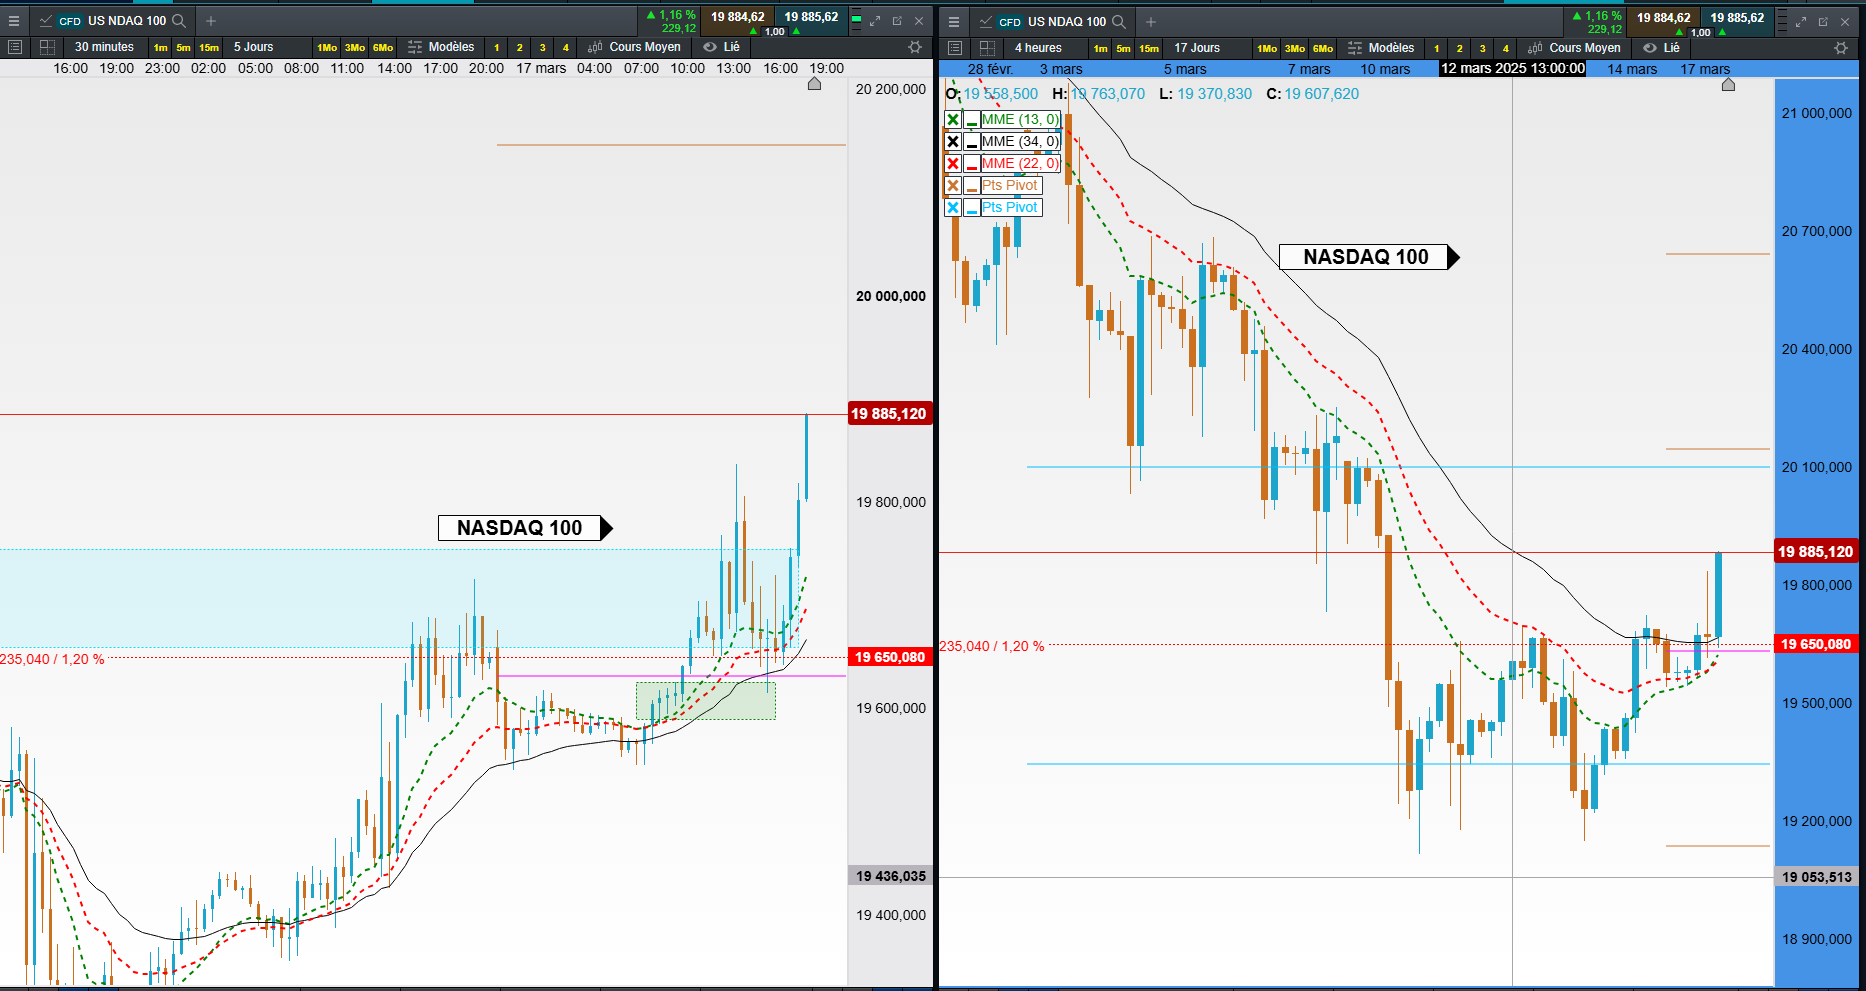Search instrument in left chart header
The height and width of the screenshot is (991, 1866).
point(179,21)
